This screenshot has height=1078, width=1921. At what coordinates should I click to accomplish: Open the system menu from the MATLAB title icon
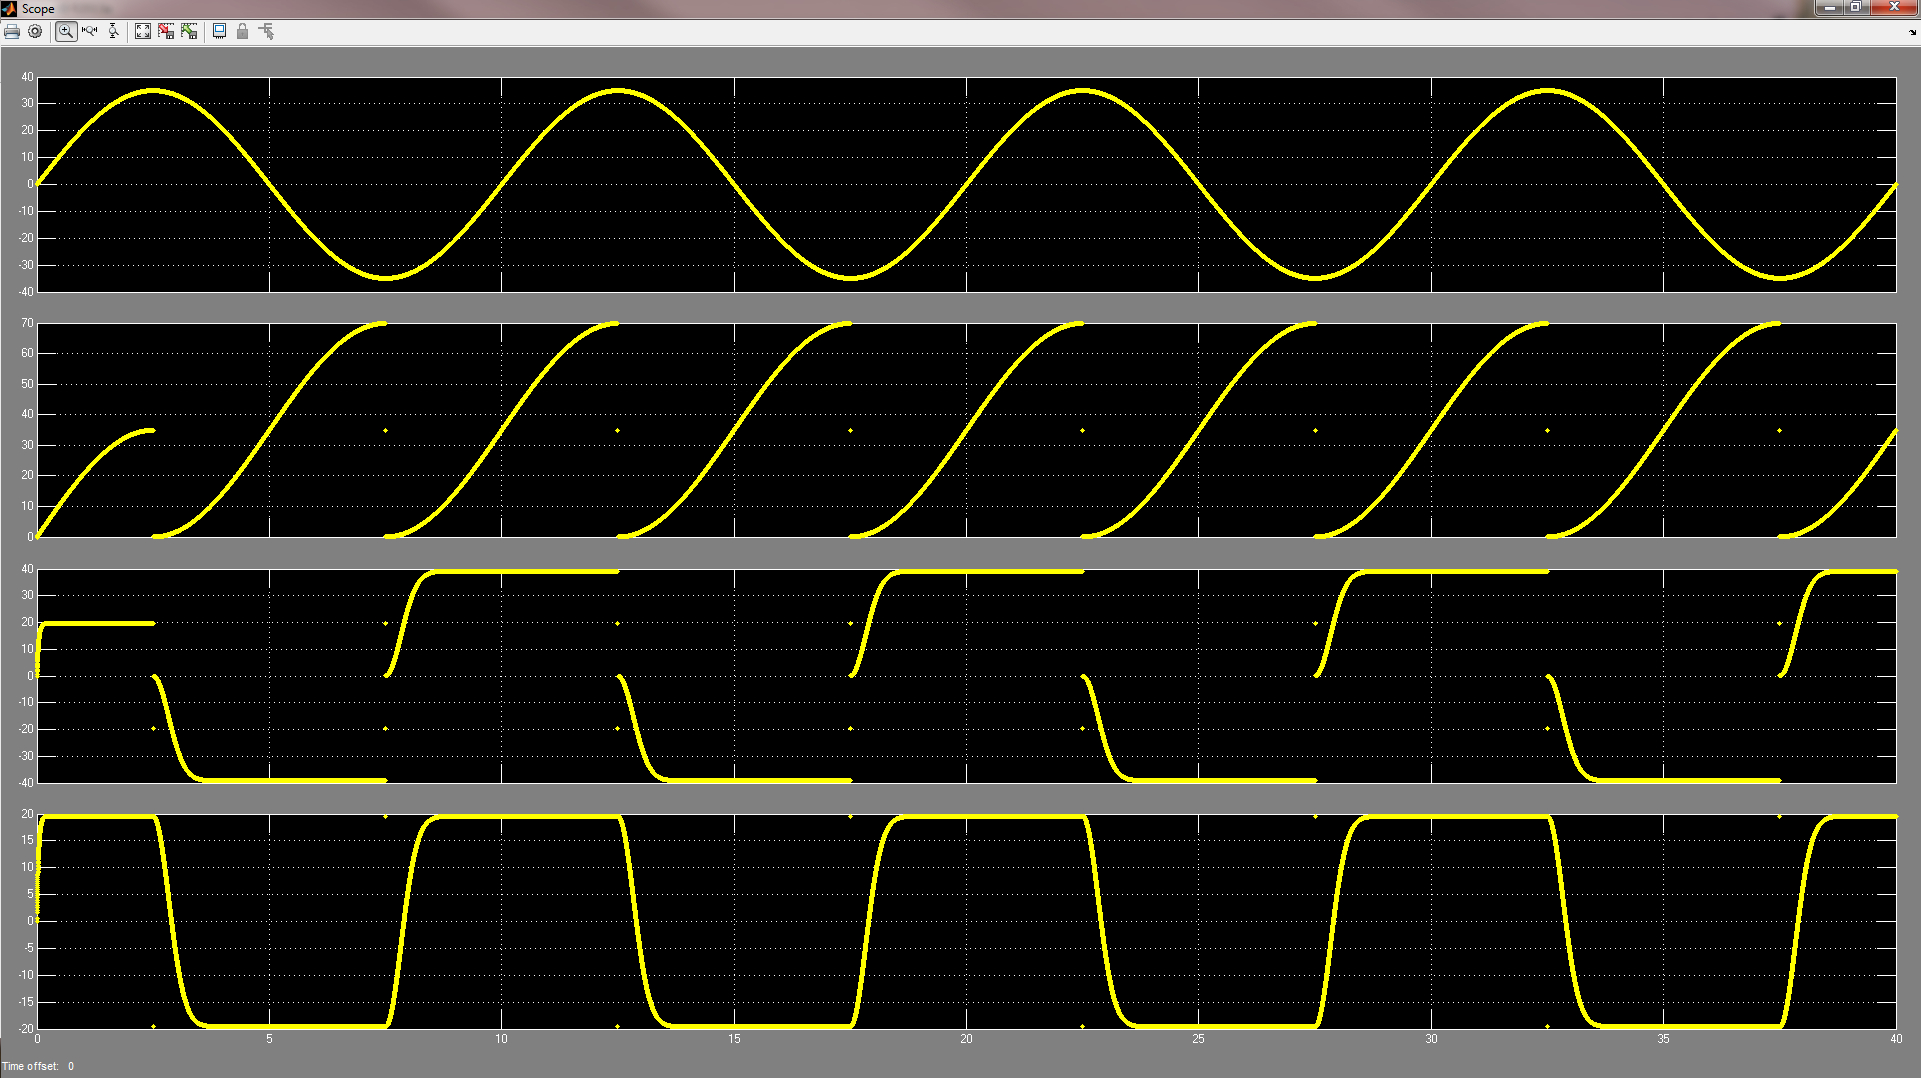pyautogui.click(x=10, y=9)
